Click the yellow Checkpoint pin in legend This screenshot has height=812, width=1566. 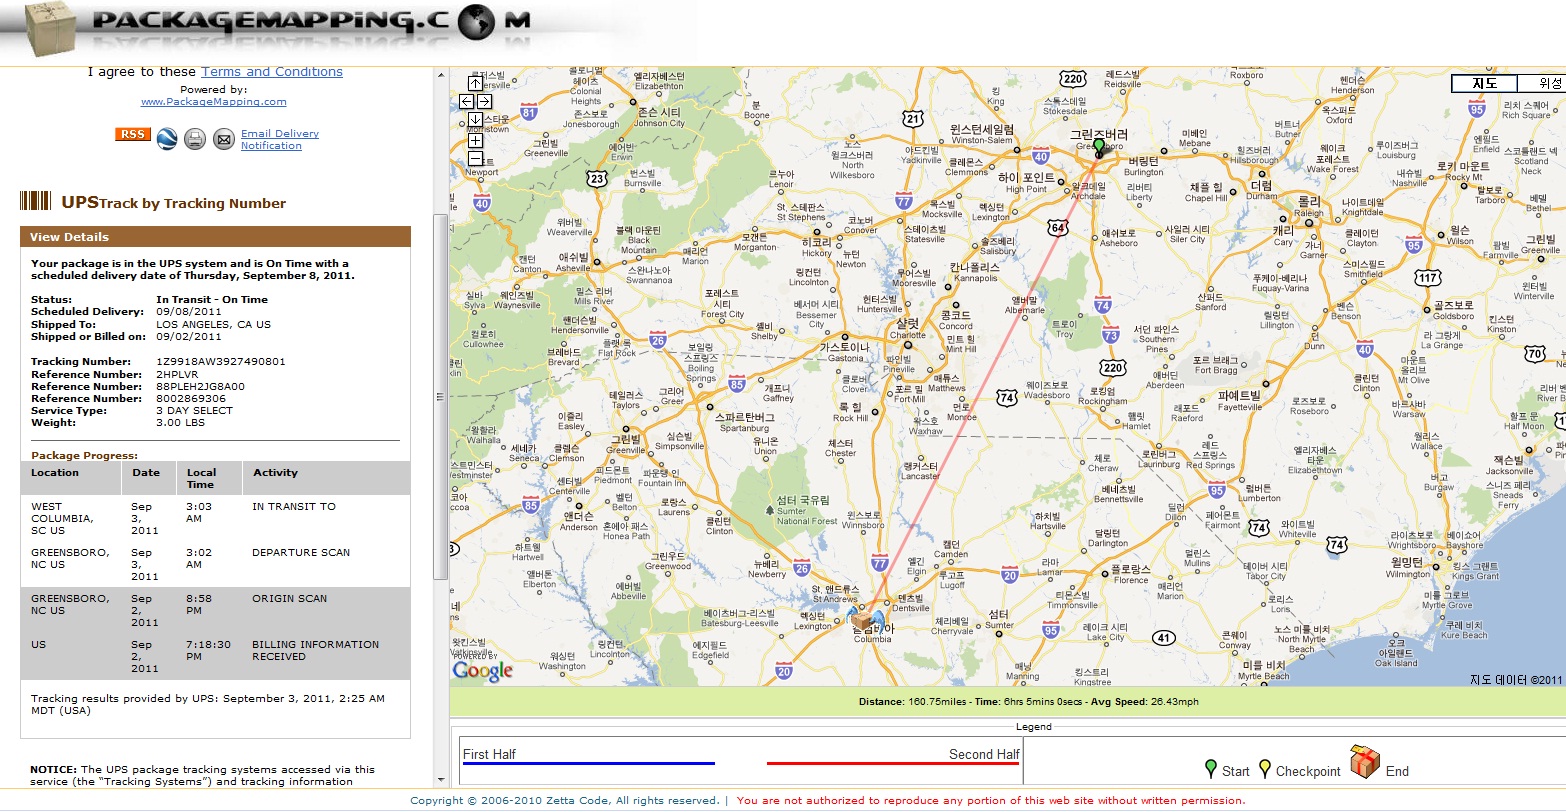point(1264,768)
